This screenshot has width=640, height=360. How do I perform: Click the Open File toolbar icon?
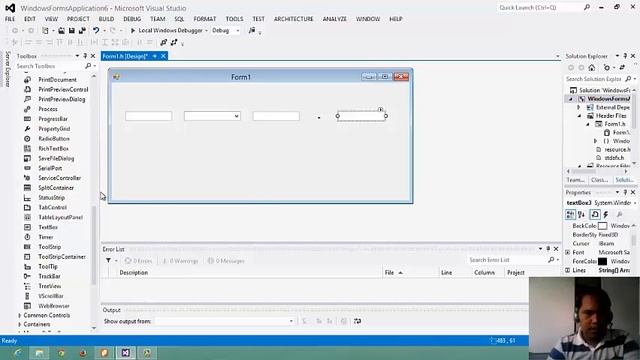point(61,31)
